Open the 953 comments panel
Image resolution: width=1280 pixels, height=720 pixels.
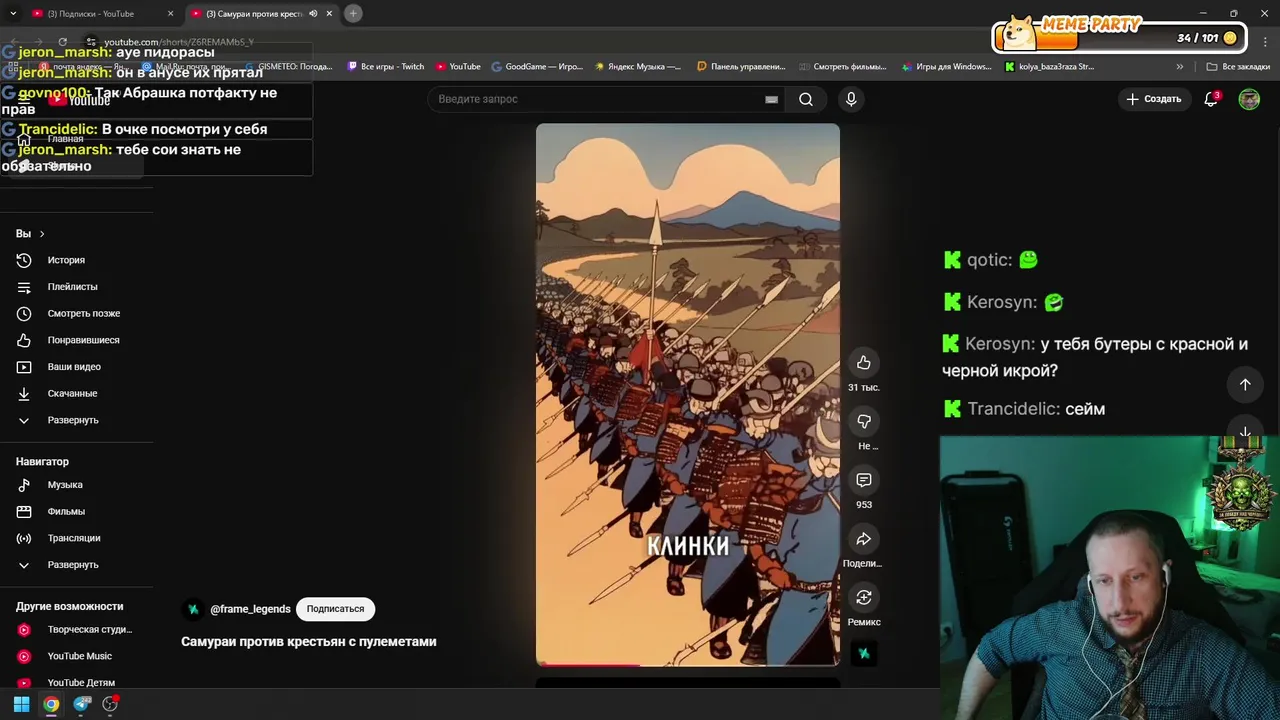pyautogui.click(x=864, y=480)
